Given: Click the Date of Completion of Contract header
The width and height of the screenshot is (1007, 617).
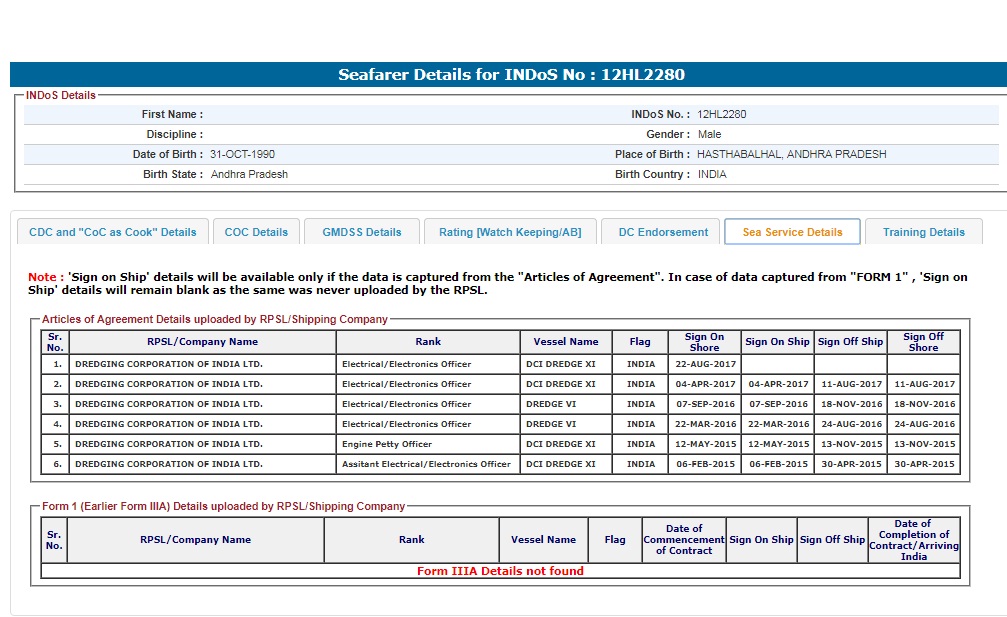Looking at the screenshot, I should (913, 540).
